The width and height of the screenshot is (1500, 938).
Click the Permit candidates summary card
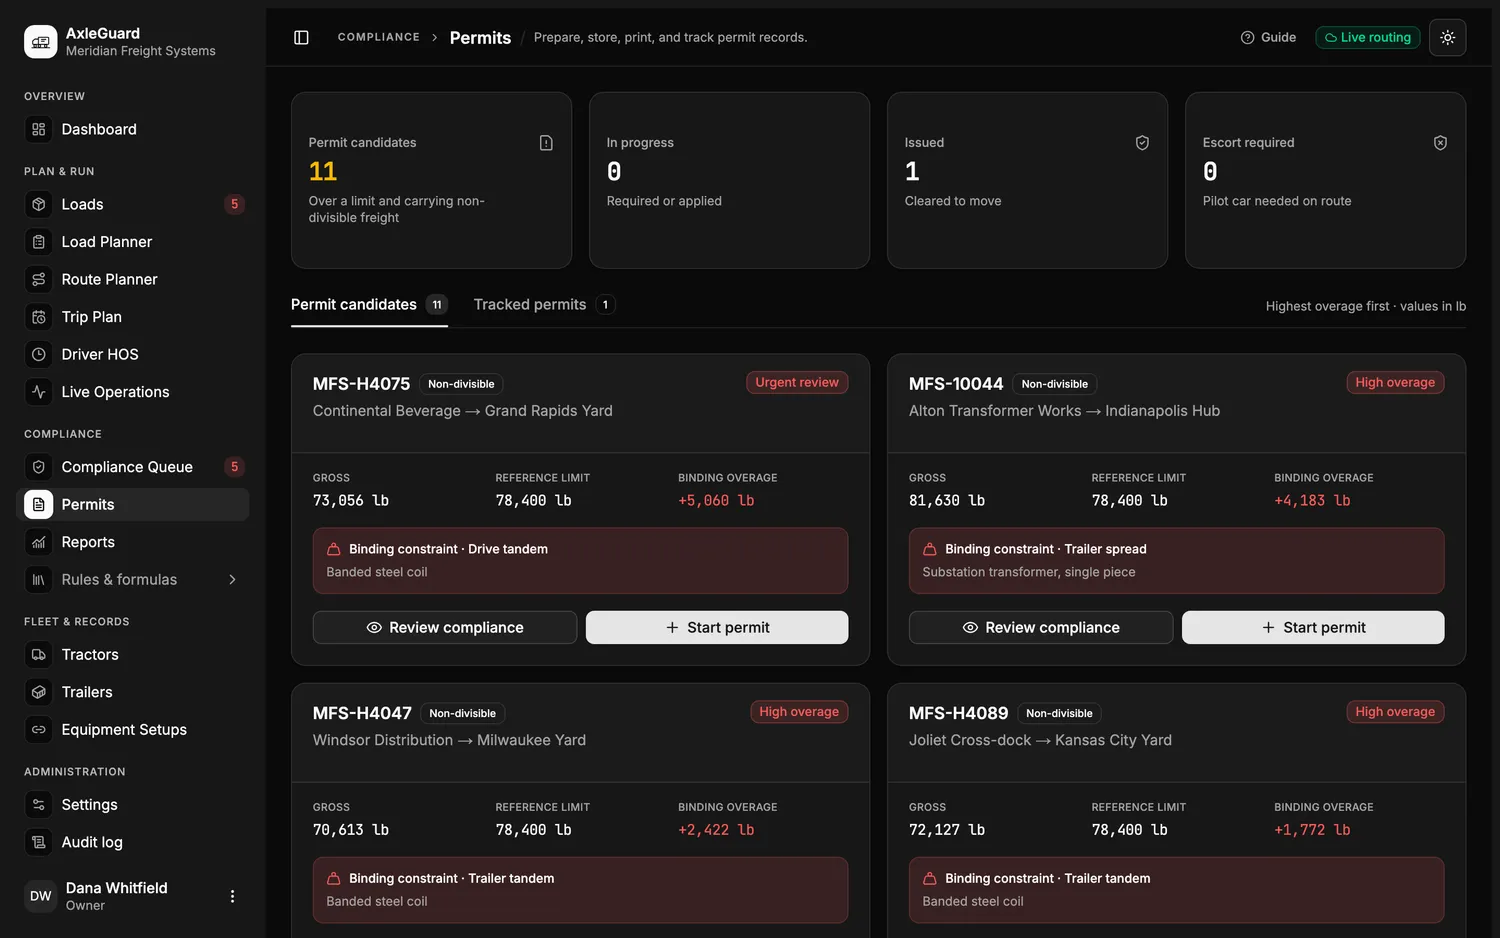431,180
